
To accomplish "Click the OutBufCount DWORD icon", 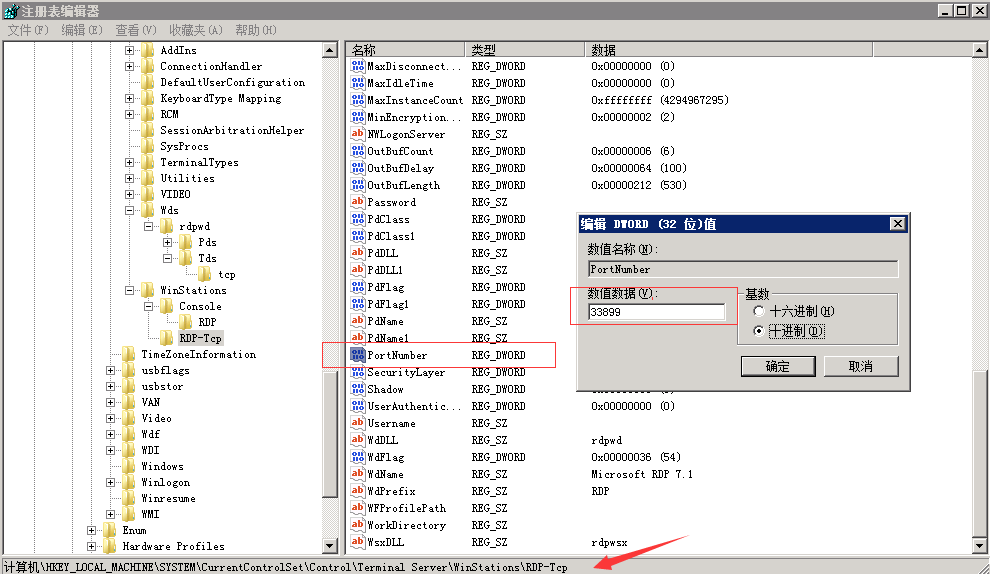I will (x=357, y=151).
